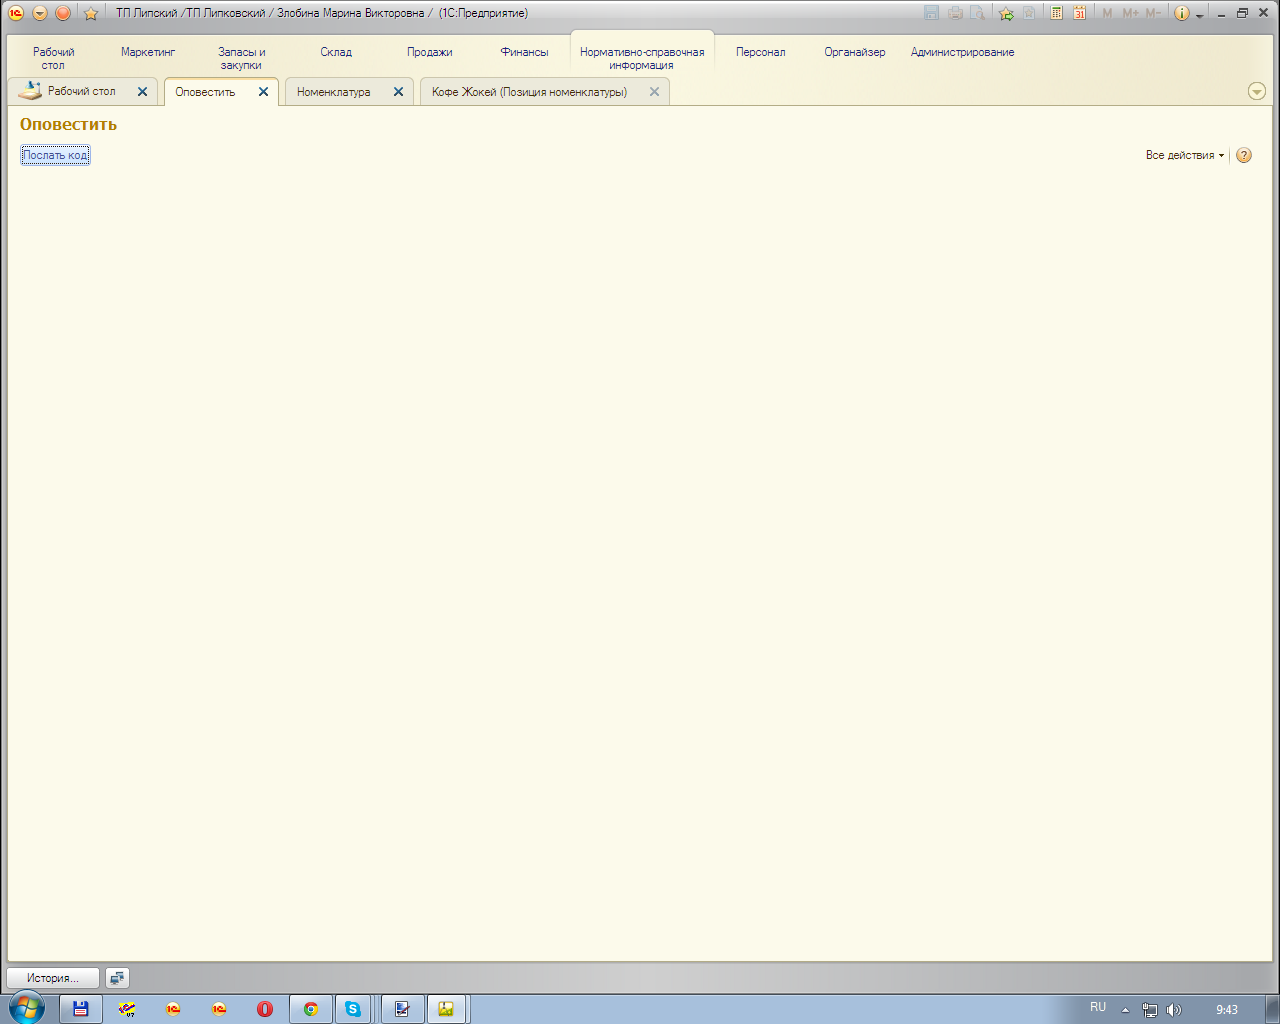1280x1024 pixels.
Task: Click the yellow Info icon
Action: click(x=1182, y=13)
